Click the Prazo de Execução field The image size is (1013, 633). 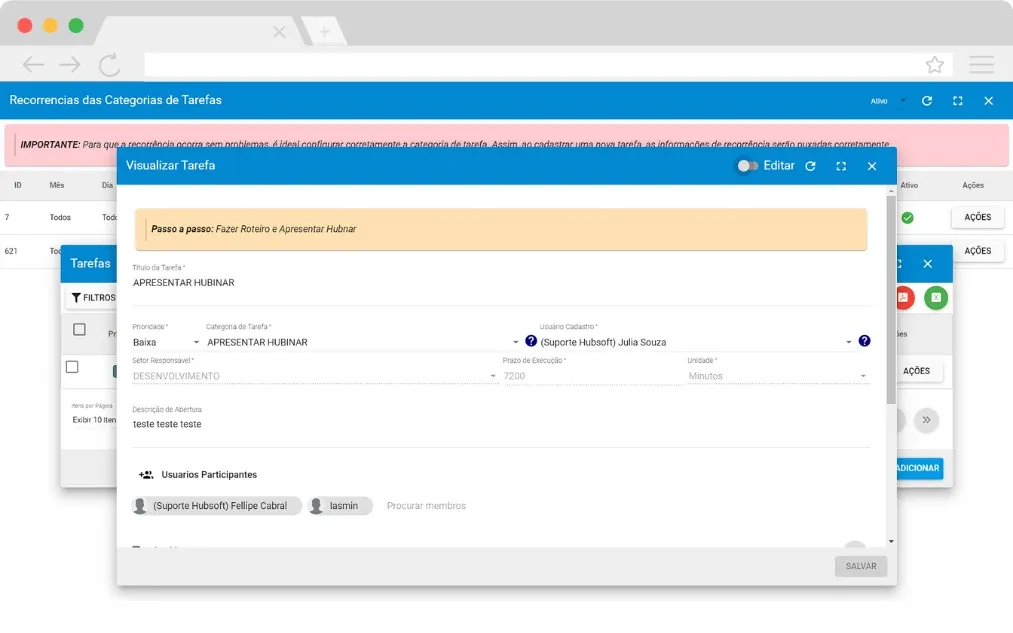tap(592, 376)
